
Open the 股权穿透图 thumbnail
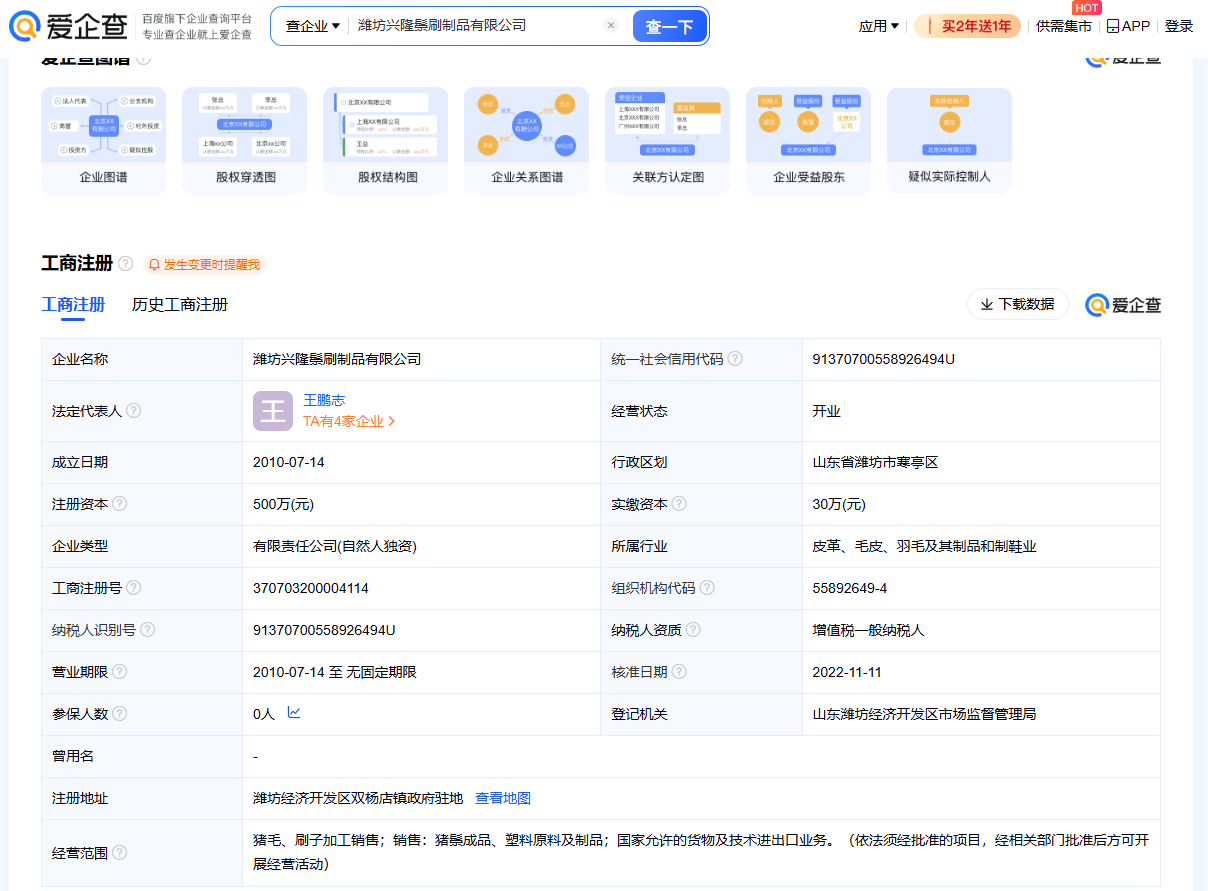(244, 141)
